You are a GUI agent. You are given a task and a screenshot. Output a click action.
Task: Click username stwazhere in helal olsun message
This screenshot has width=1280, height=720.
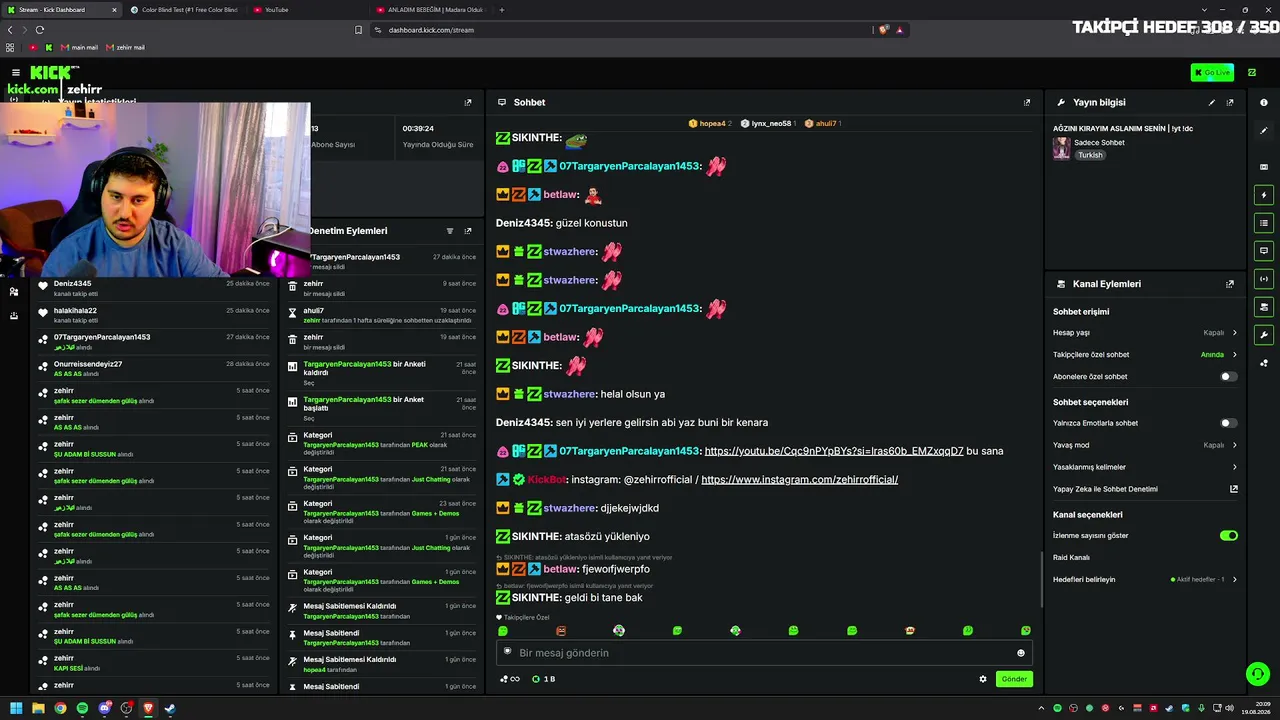(570, 394)
